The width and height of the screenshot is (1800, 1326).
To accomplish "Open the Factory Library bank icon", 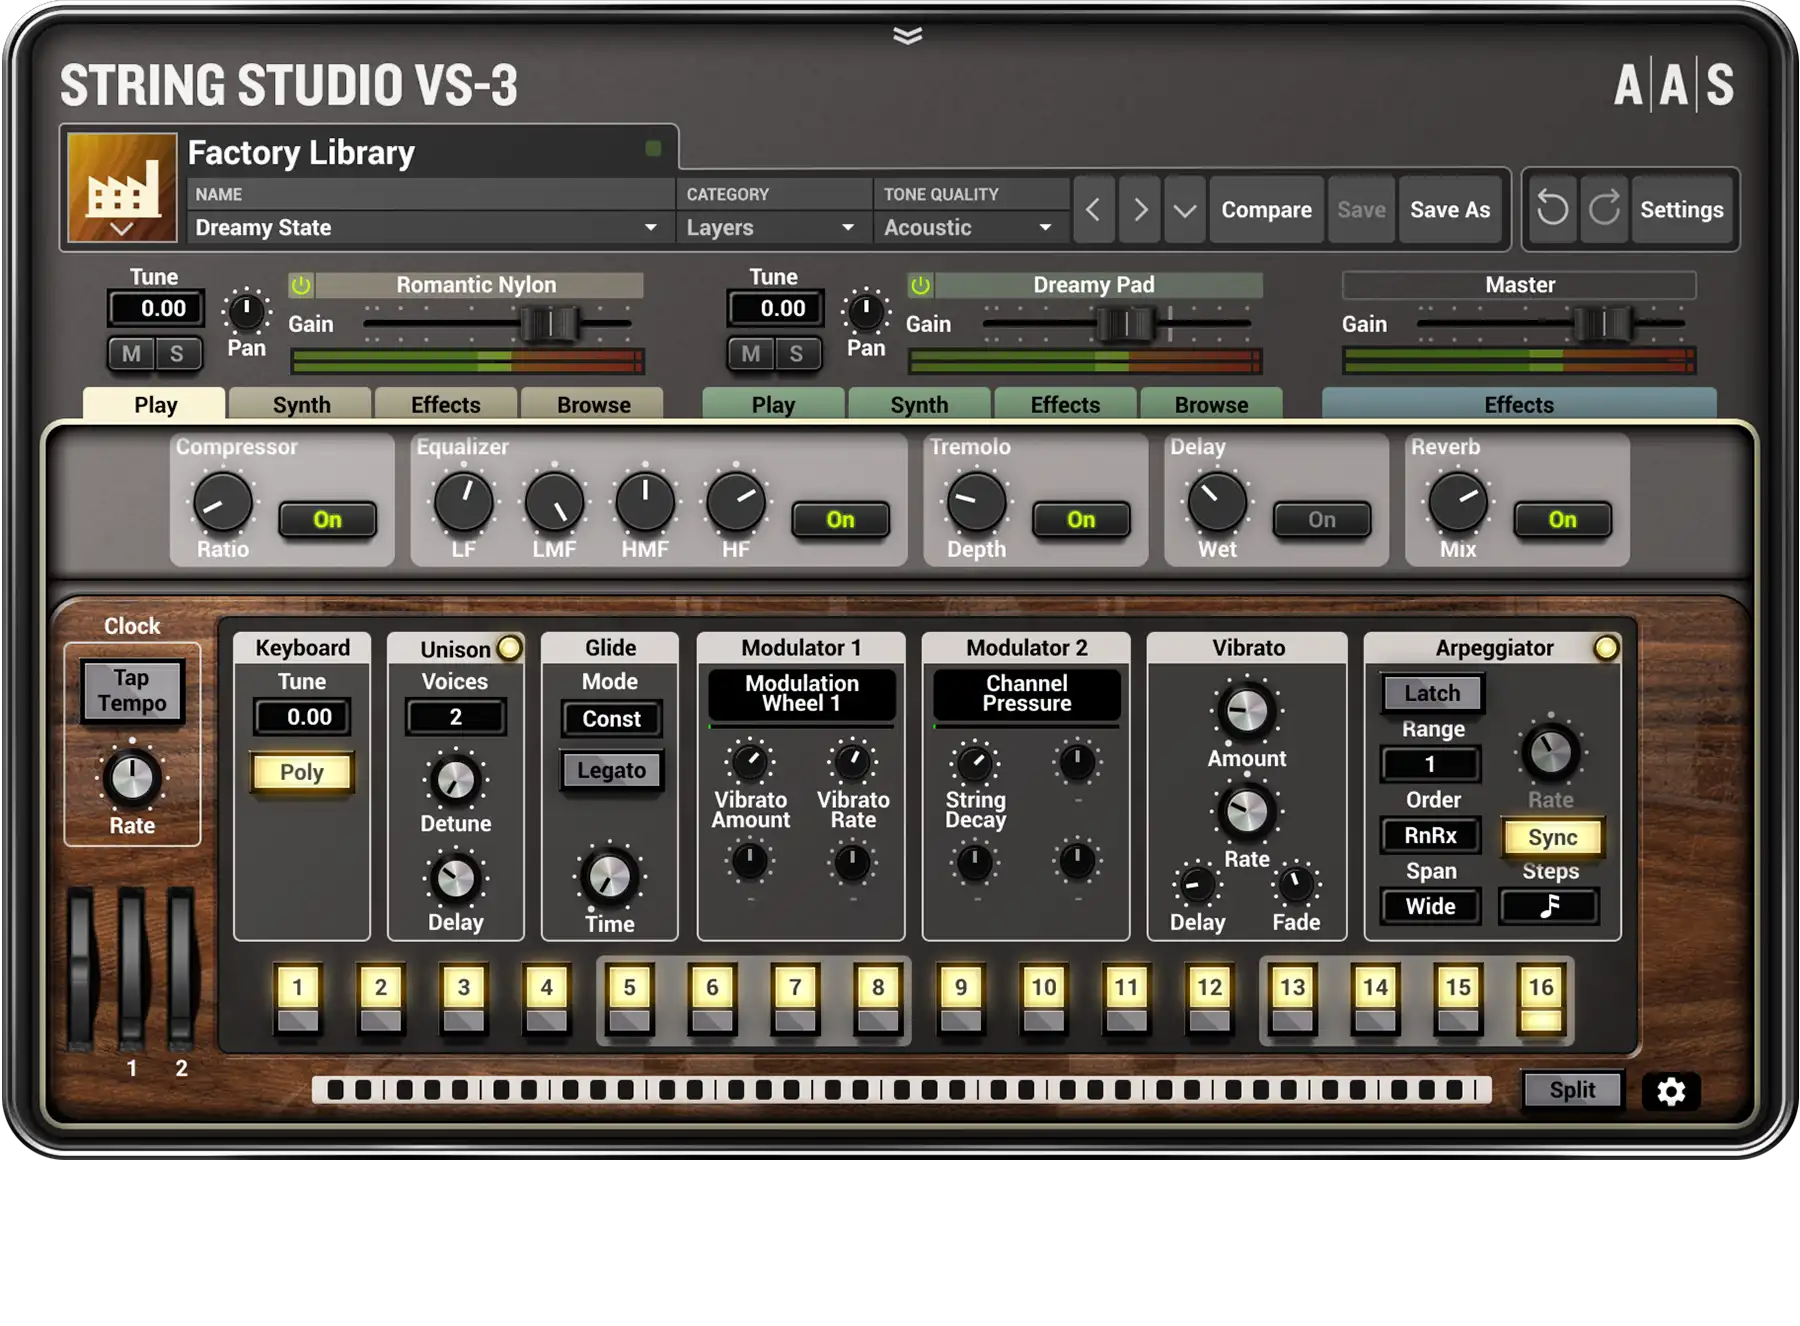I will (x=122, y=188).
